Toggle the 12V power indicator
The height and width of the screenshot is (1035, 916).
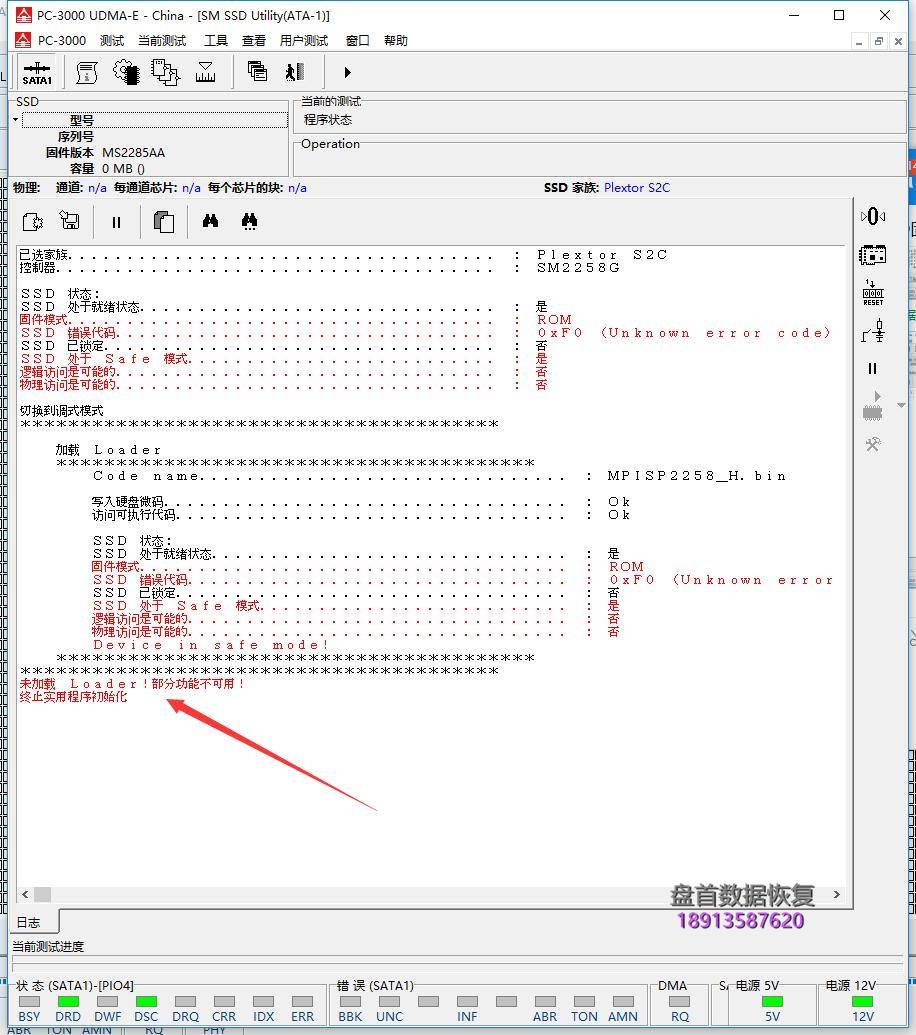[x=862, y=1001]
